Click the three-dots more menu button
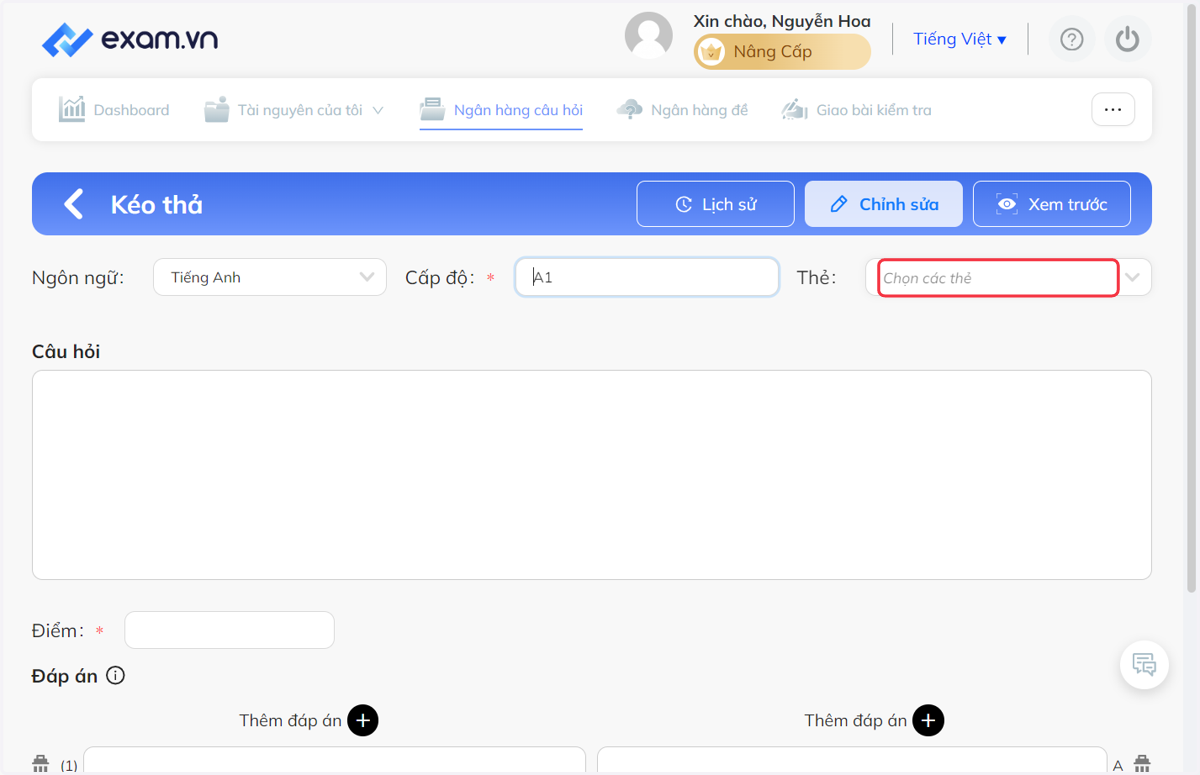 (x=1113, y=110)
